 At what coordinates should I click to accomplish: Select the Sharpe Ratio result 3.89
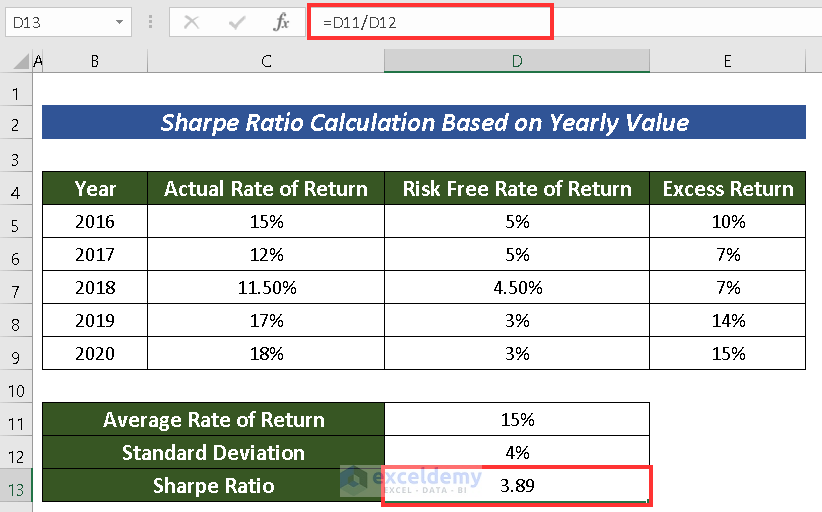[x=517, y=485]
